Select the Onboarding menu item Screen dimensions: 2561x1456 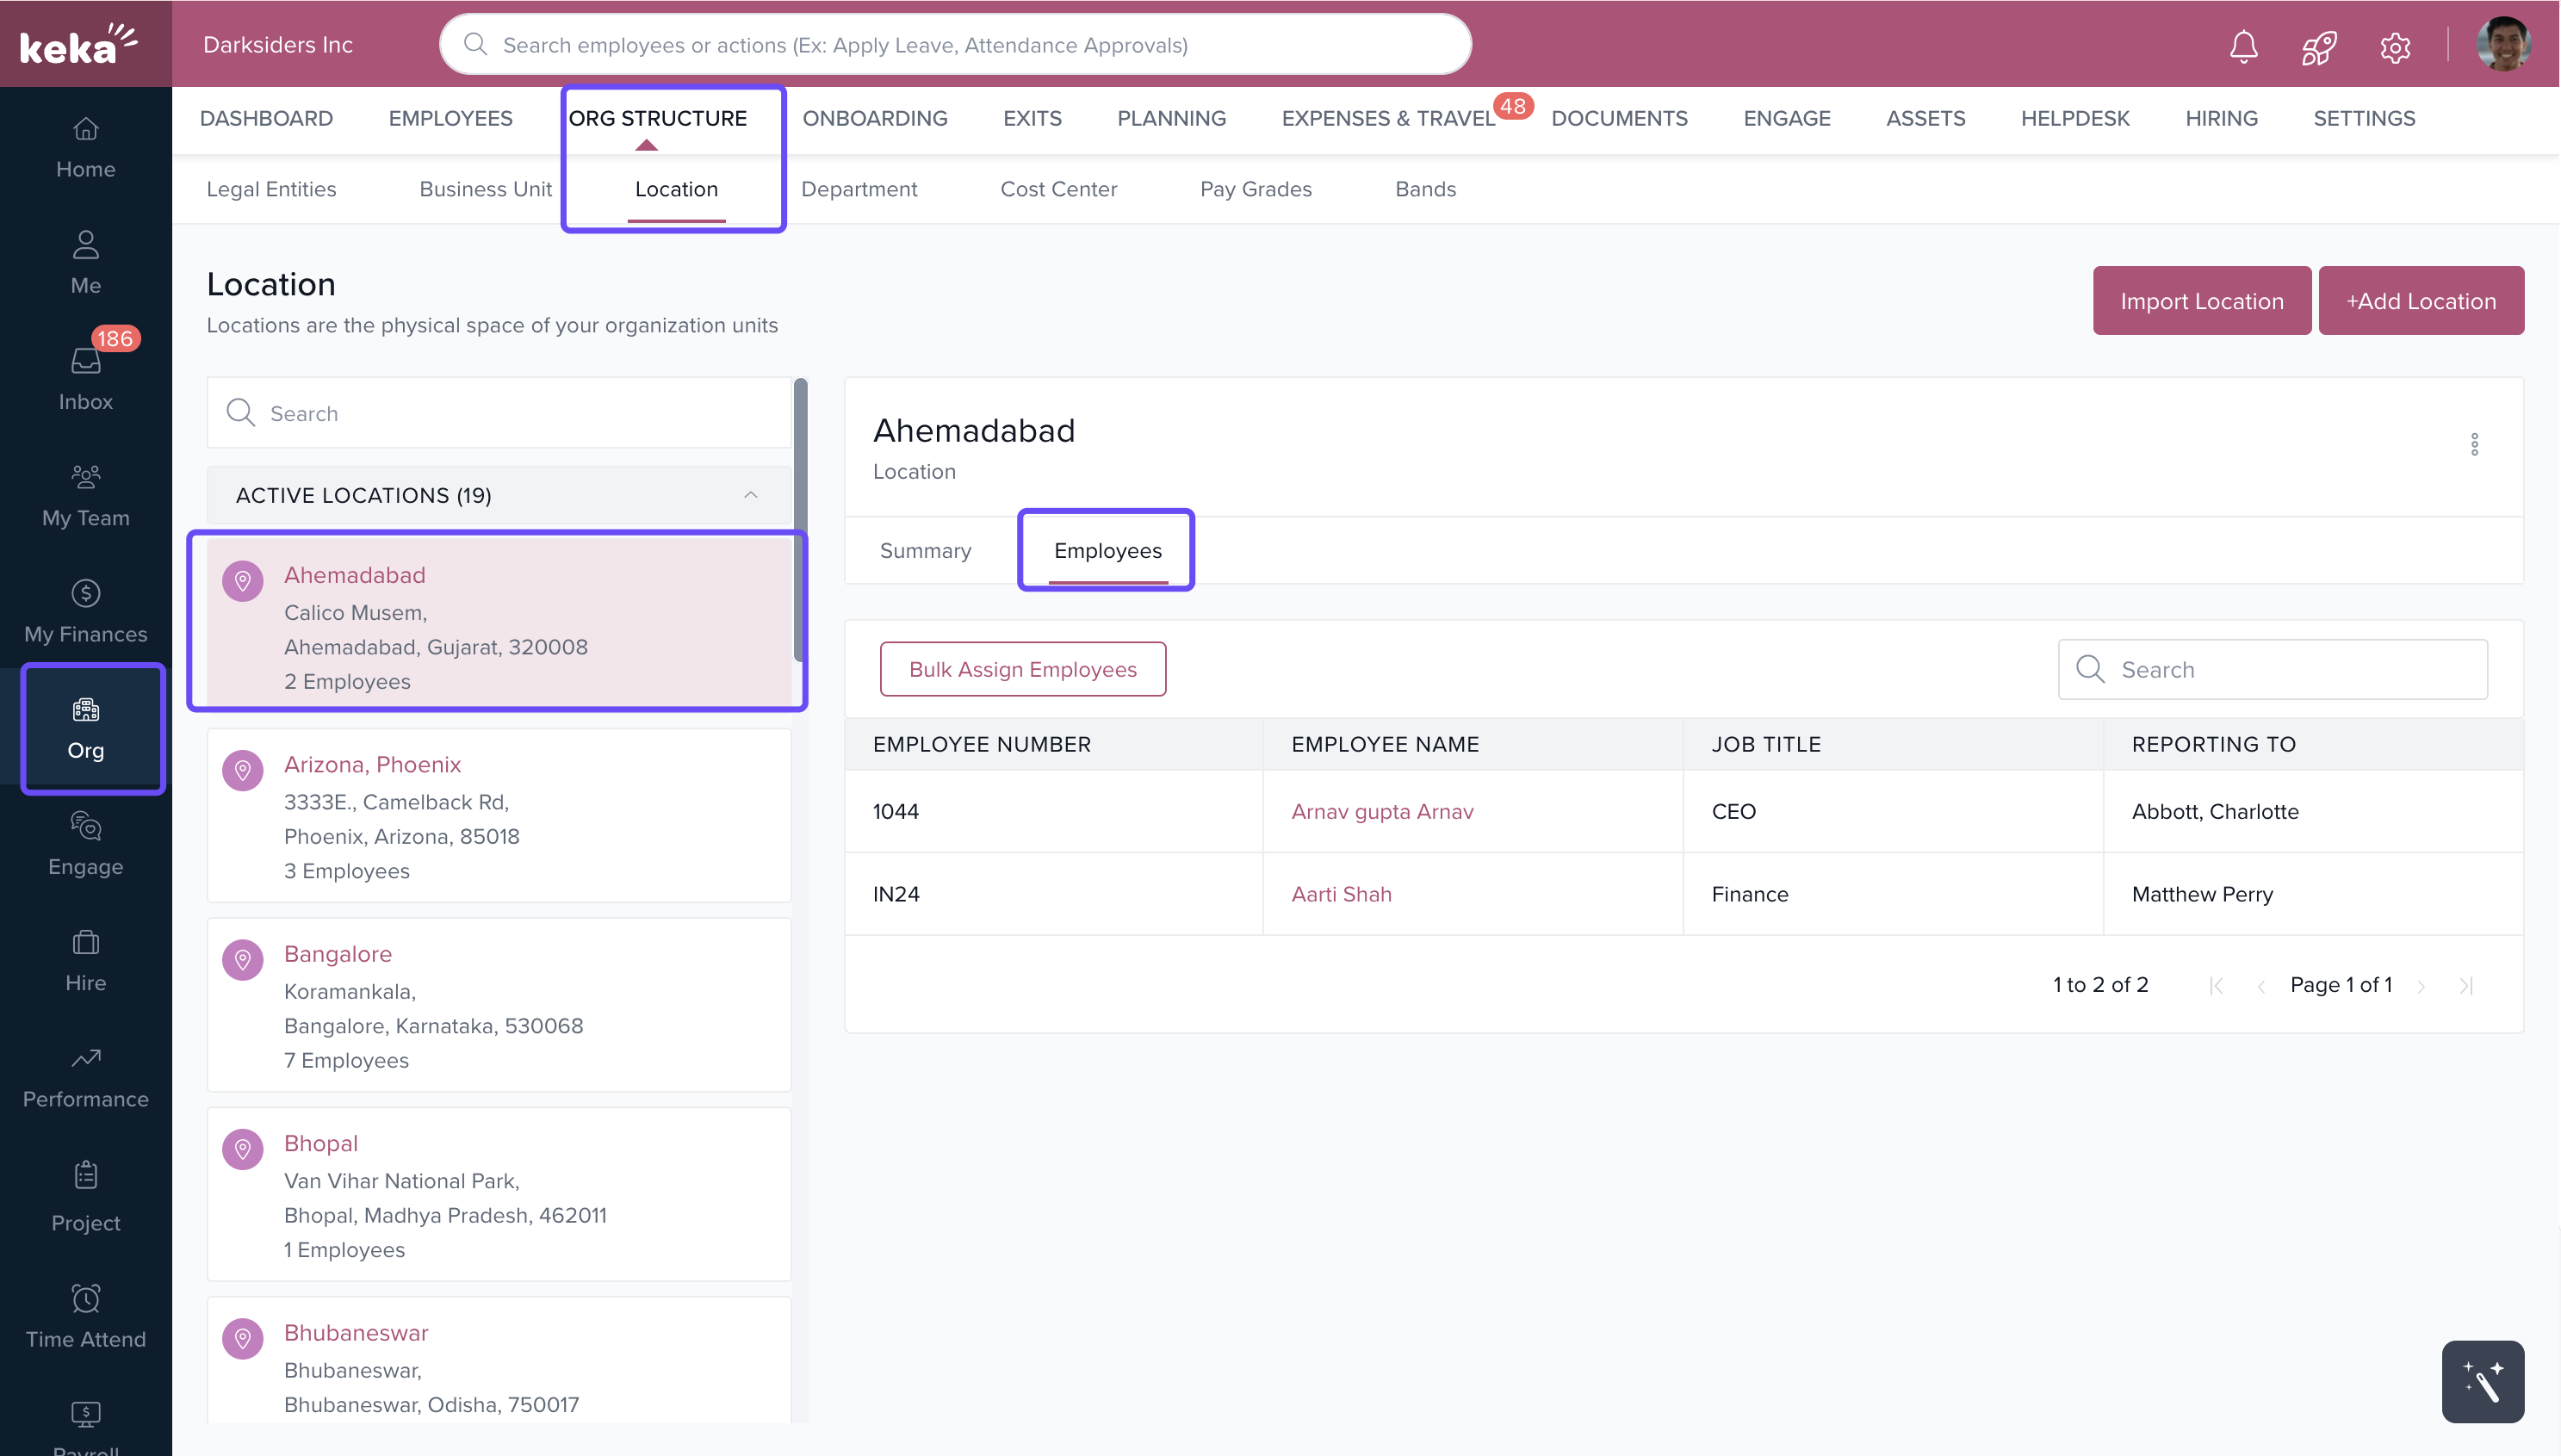(x=874, y=118)
